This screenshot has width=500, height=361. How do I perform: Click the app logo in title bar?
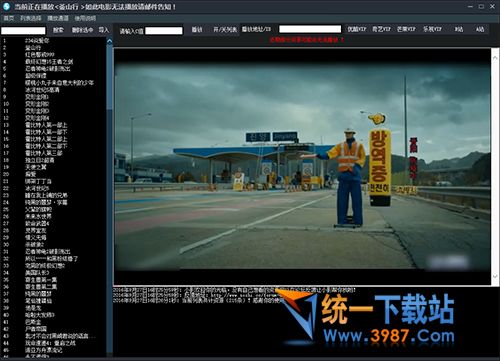pyautogui.click(x=6, y=6)
